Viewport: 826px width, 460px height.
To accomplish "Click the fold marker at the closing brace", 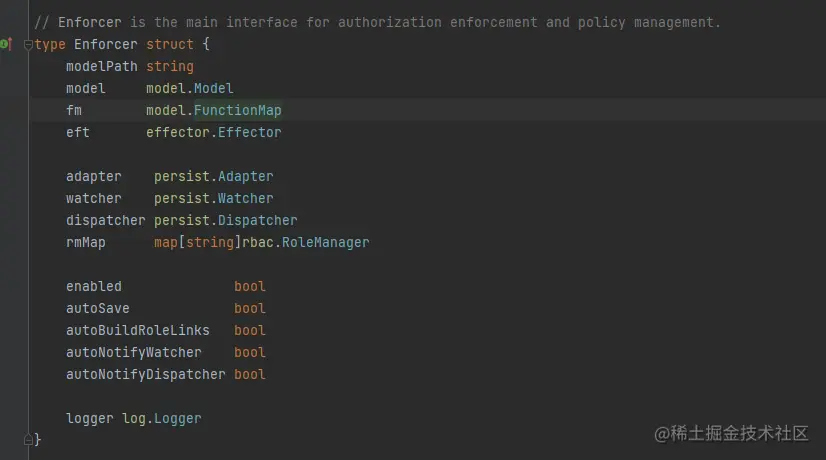I will click(29, 439).
